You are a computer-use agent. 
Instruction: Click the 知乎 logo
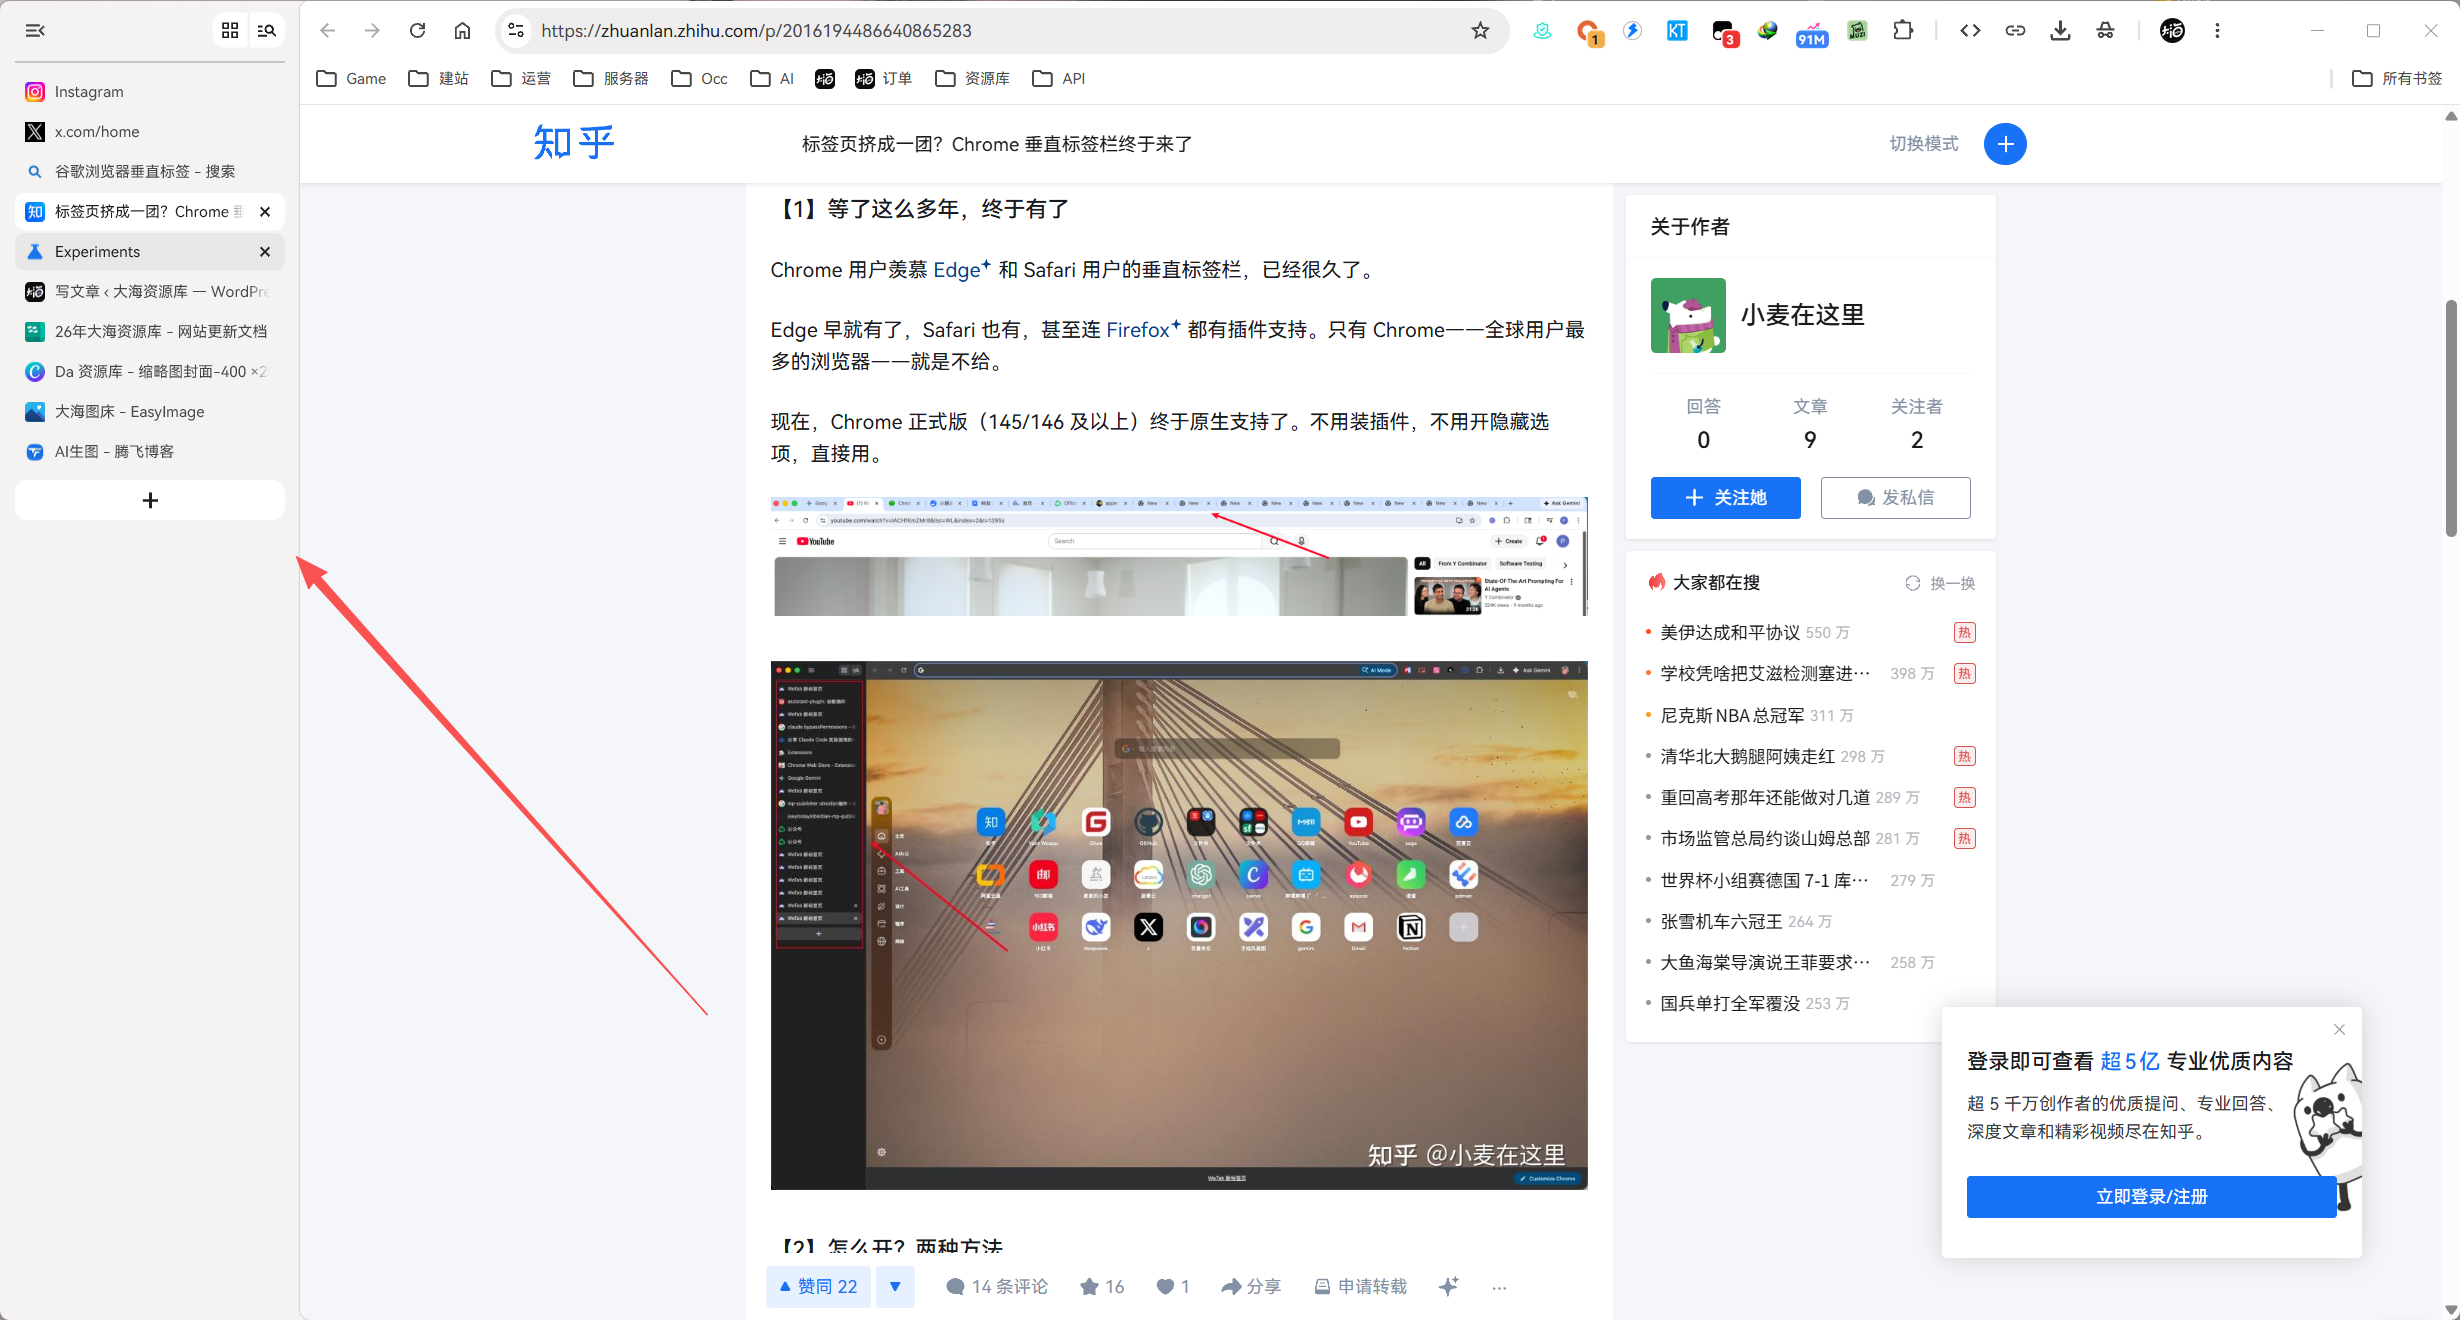573,143
